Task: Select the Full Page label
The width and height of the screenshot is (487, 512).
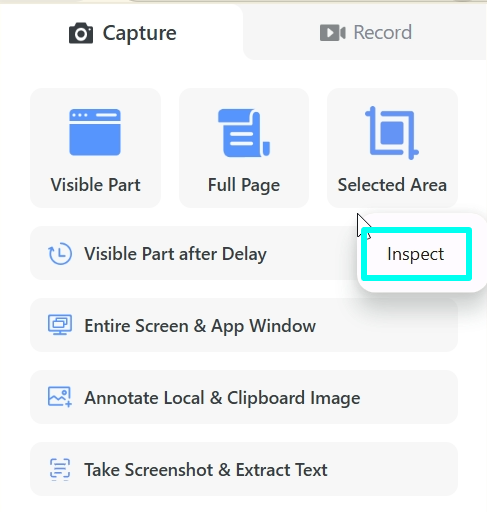Action: coord(244,185)
